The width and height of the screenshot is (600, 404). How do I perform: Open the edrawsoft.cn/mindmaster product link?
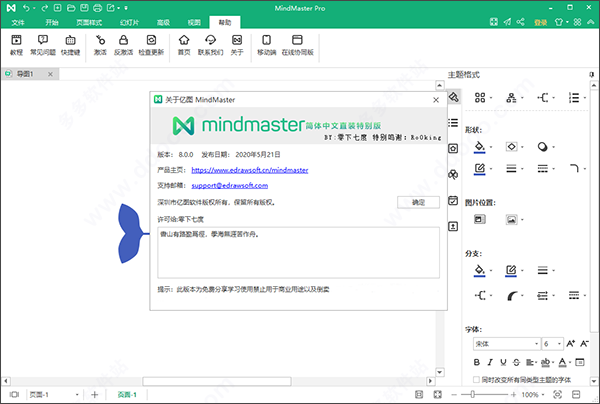249,170
